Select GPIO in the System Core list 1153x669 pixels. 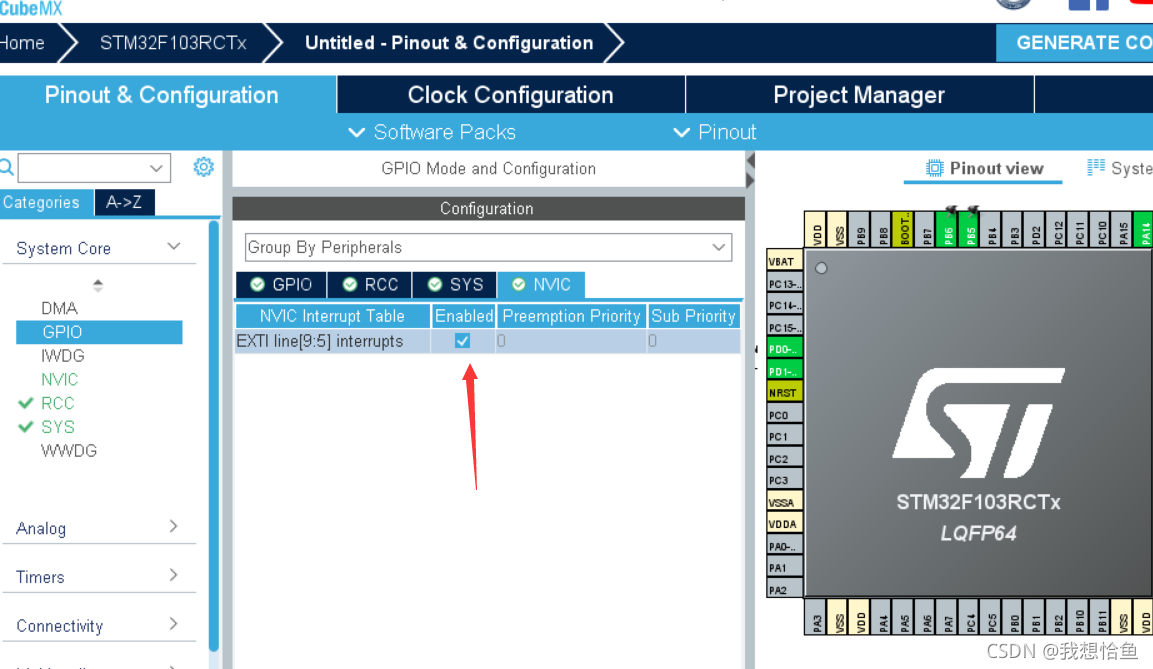pos(99,332)
